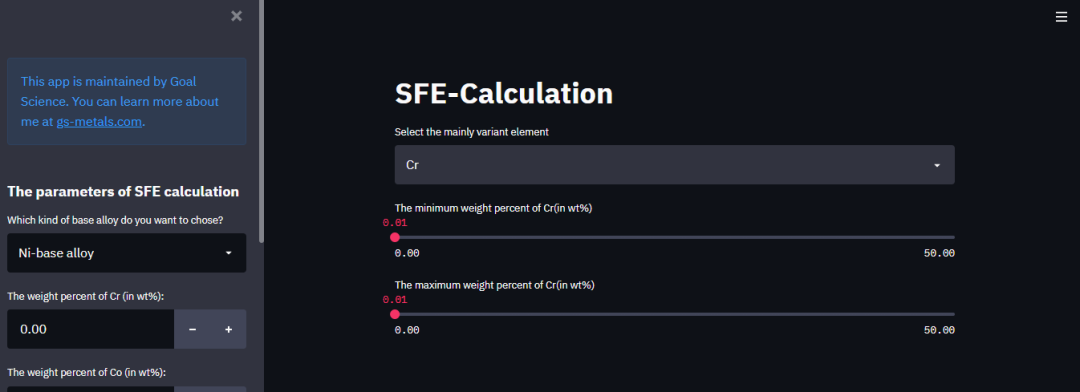This screenshot has width=1080, height=392.
Task: Click the parameters of SFE calculation heading
Action: [x=123, y=192]
